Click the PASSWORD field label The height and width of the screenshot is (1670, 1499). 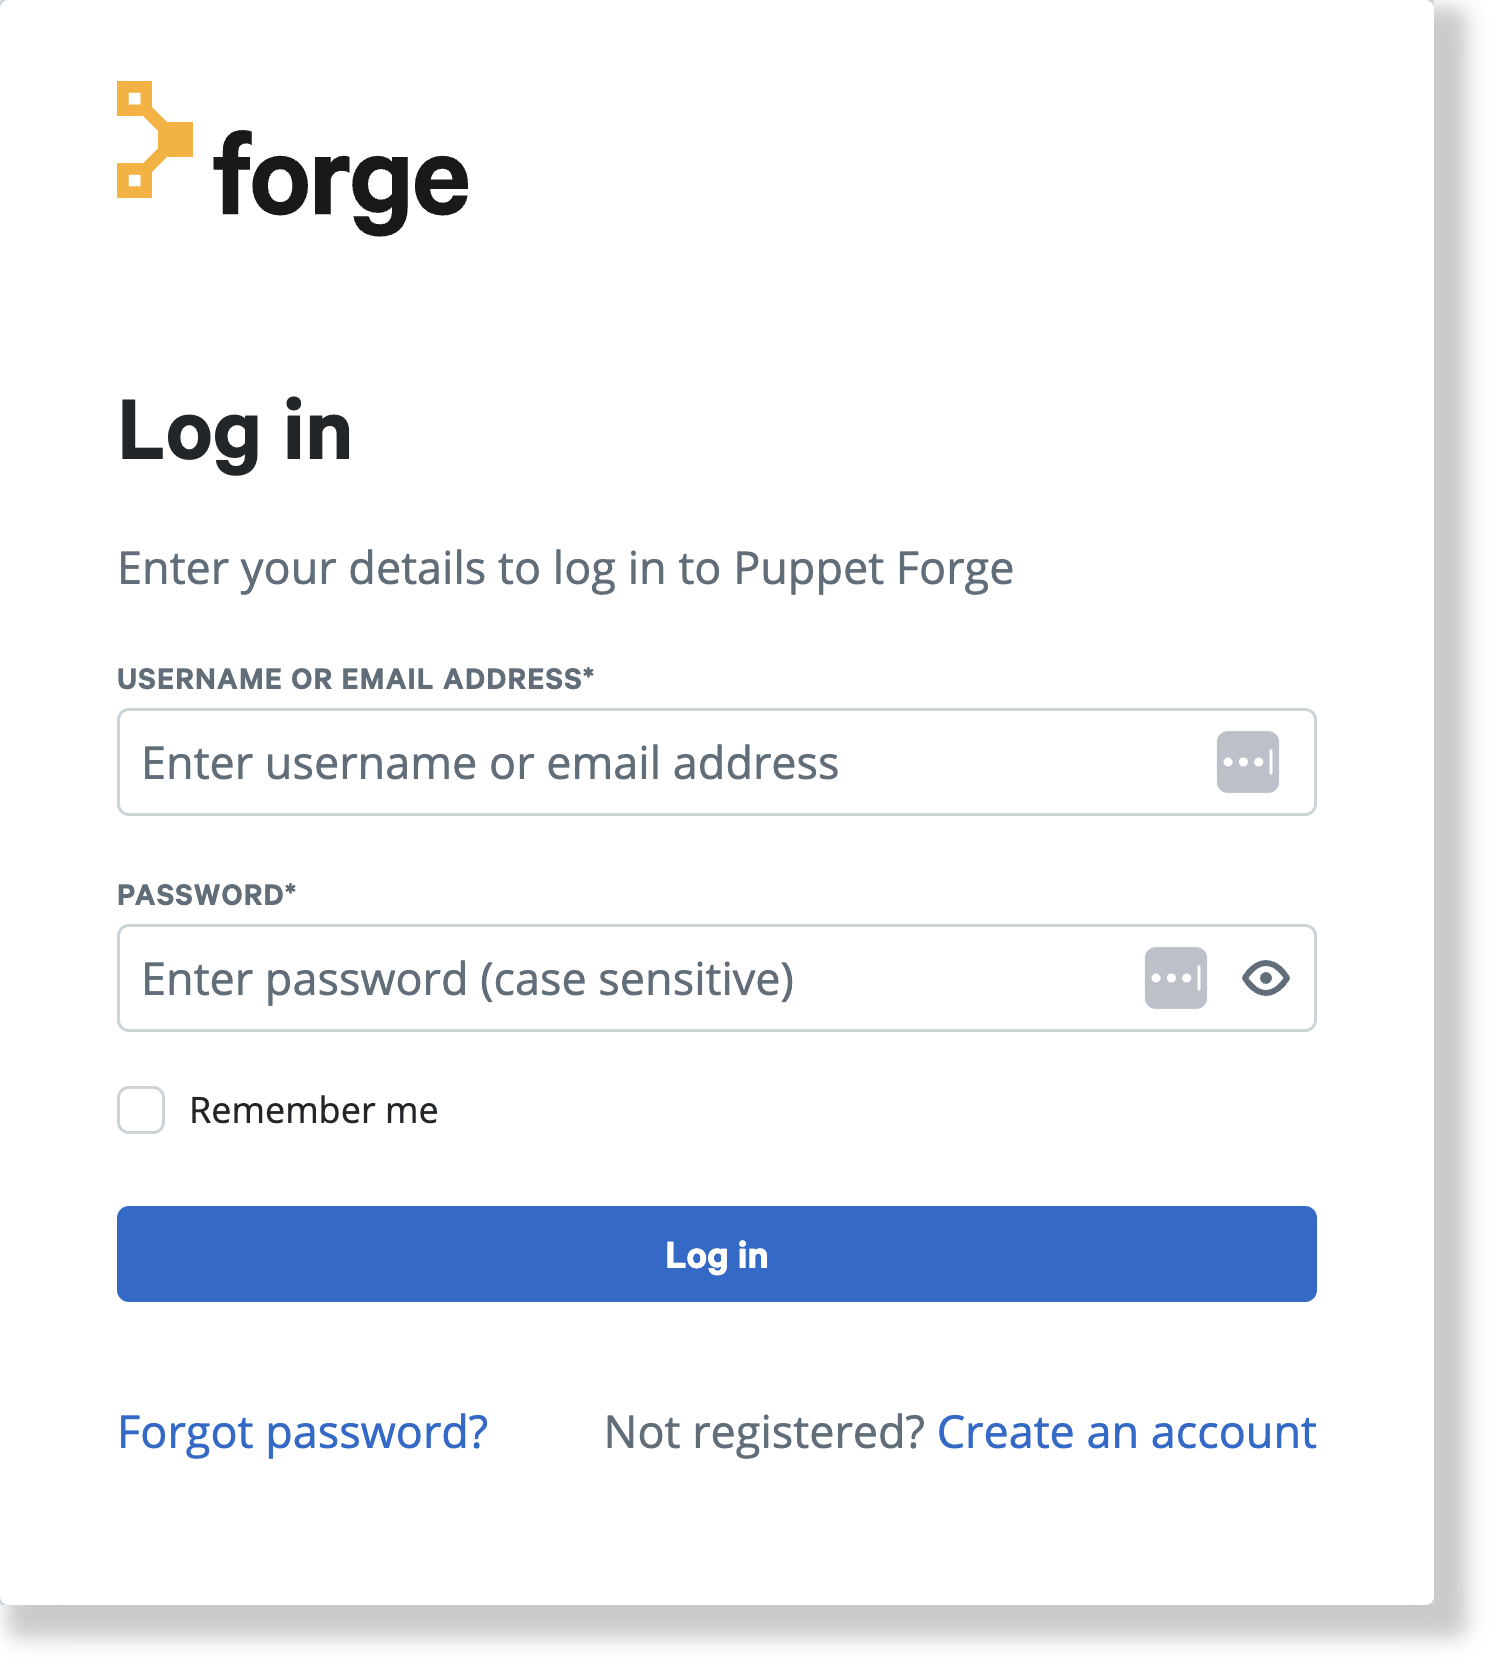pyautogui.click(x=200, y=895)
